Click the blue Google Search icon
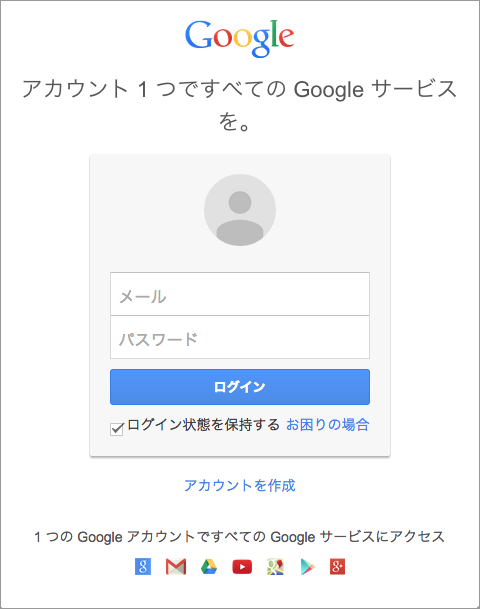Image resolution: width=480 pixels, height=609 pixels. 143,567
